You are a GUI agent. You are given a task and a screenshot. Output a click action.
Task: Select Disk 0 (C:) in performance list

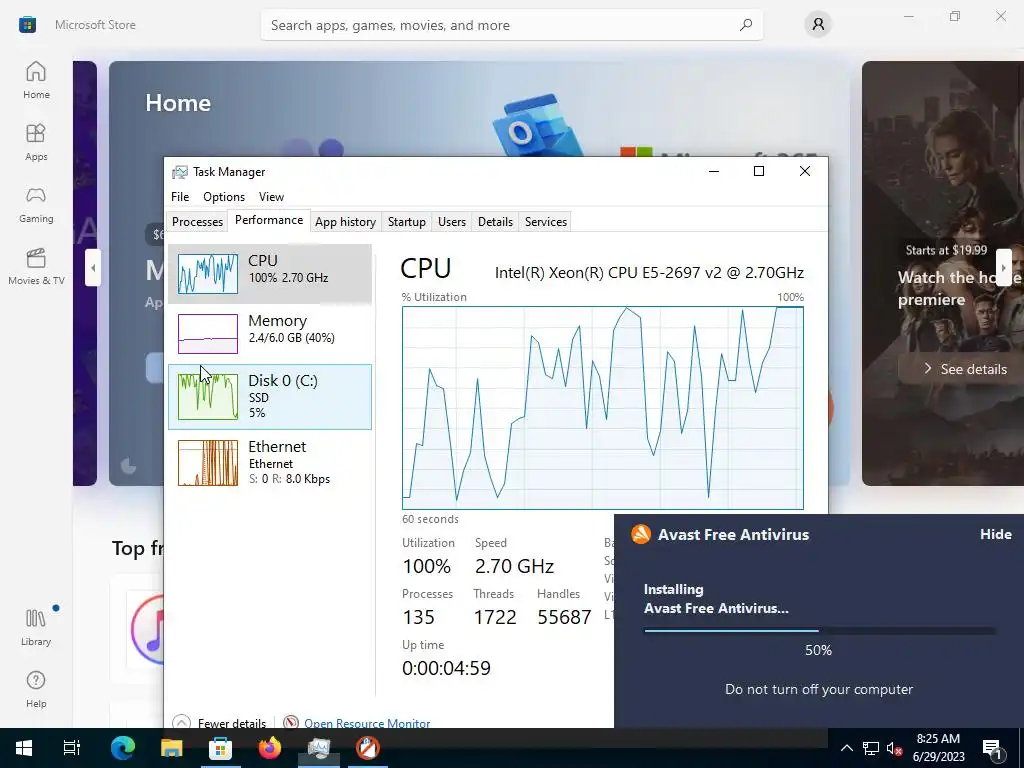(270, 397)
